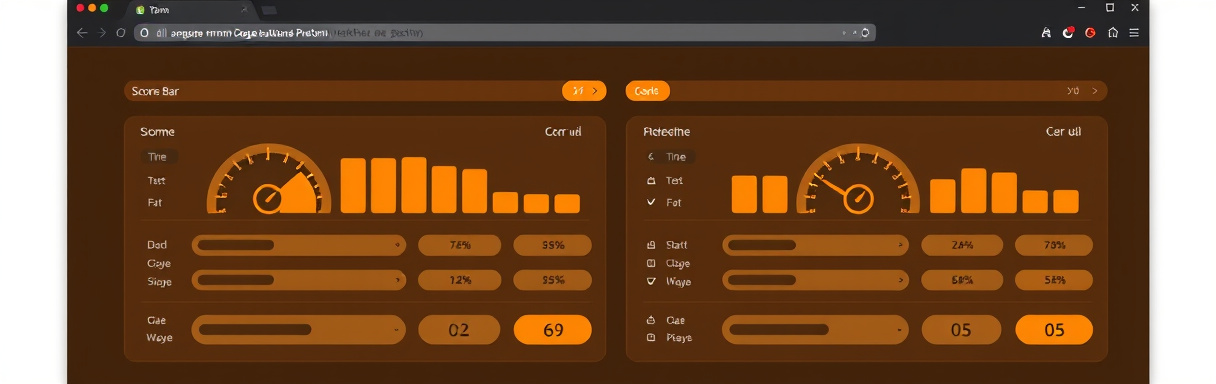Toggle the checkbox beside 'Pleye'

pyautogui.click(x=651, y=338)
